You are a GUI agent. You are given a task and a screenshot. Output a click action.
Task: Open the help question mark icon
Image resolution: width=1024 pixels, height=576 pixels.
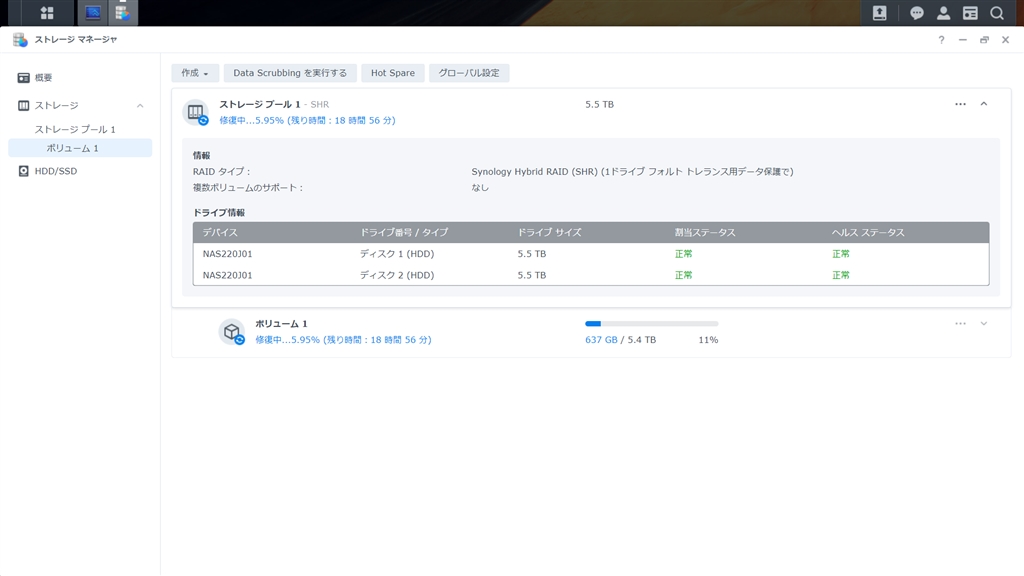coord(941,40)
